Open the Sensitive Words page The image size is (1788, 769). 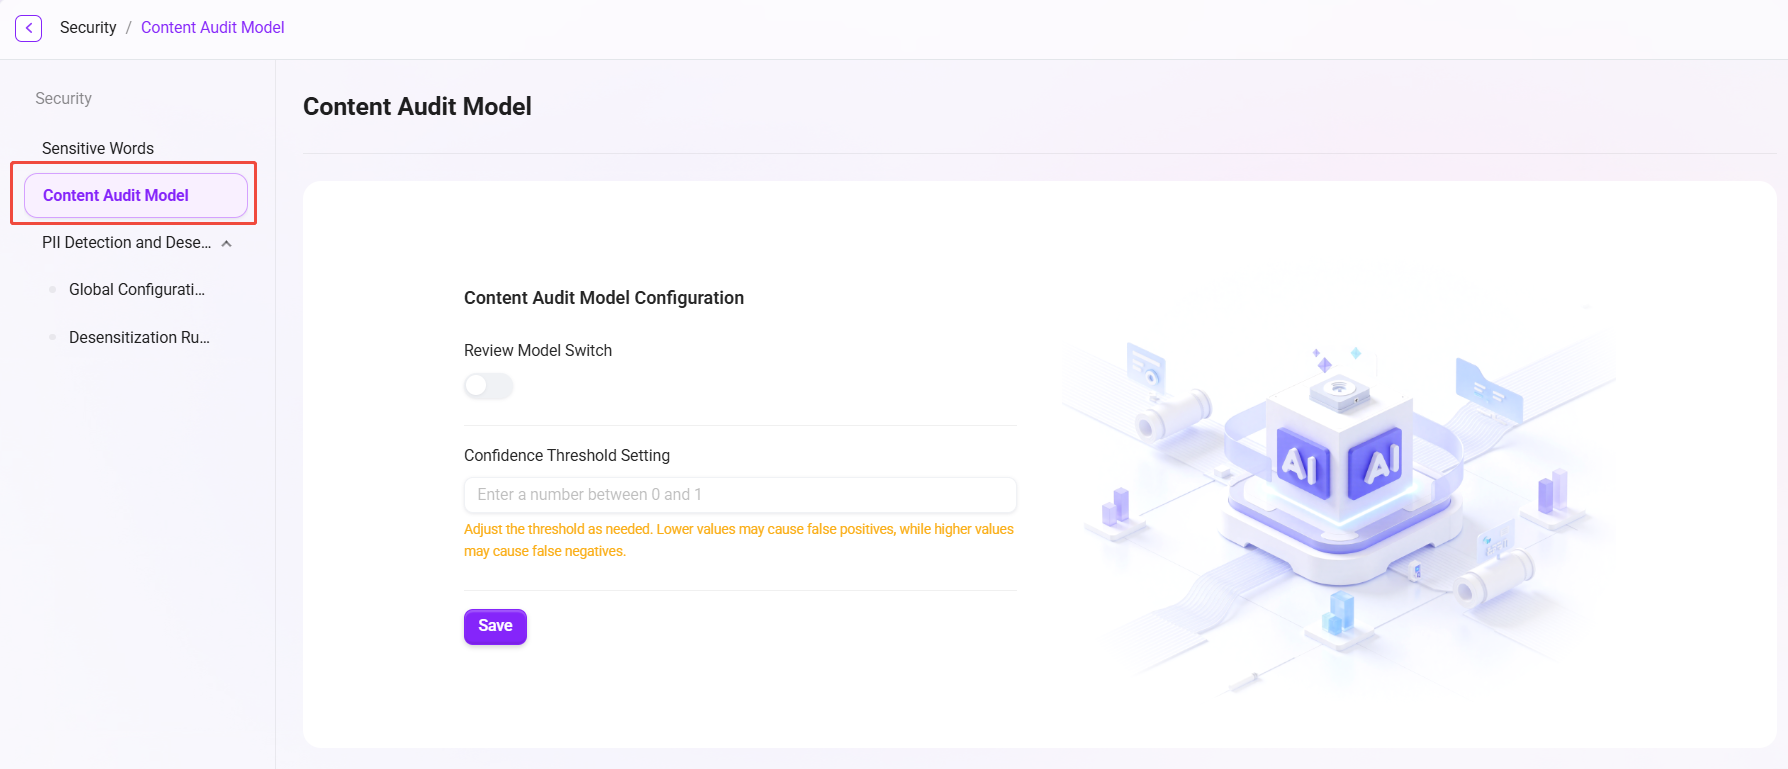[x=98, y=148]
